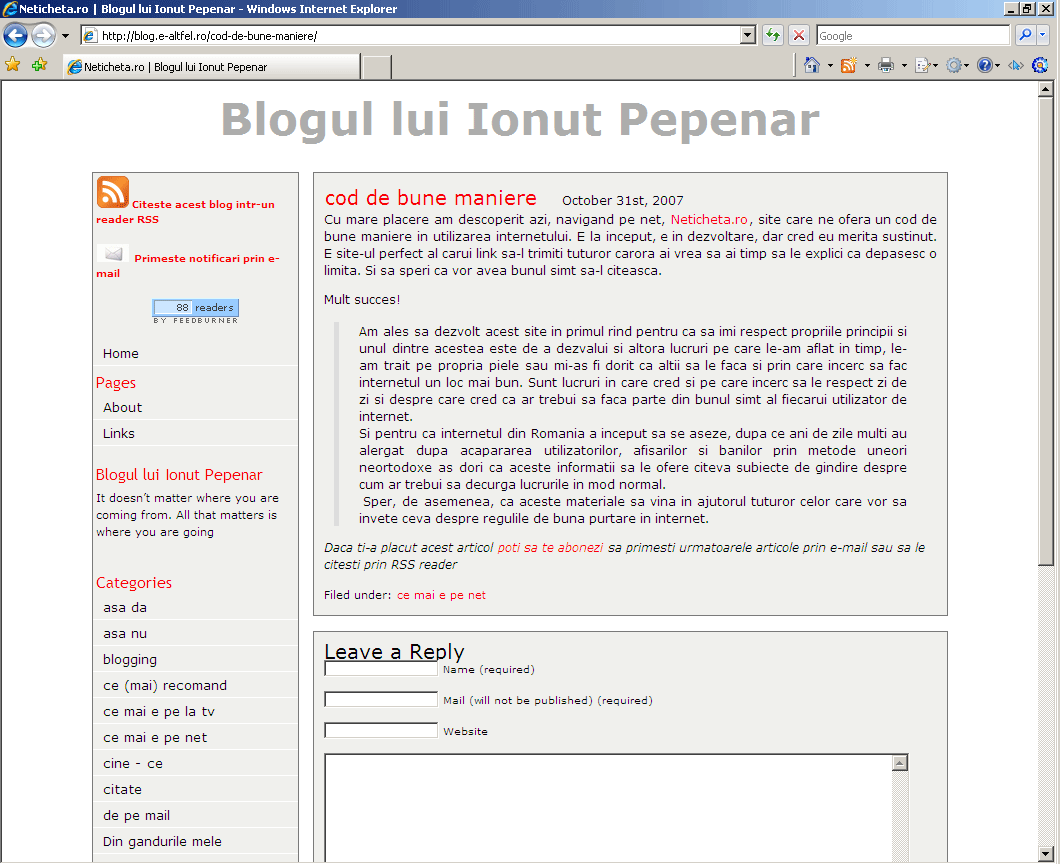Click the 'poti sa te abonezi' link
This screenshot has width=1060, height=864.
(x=550, y=547)
